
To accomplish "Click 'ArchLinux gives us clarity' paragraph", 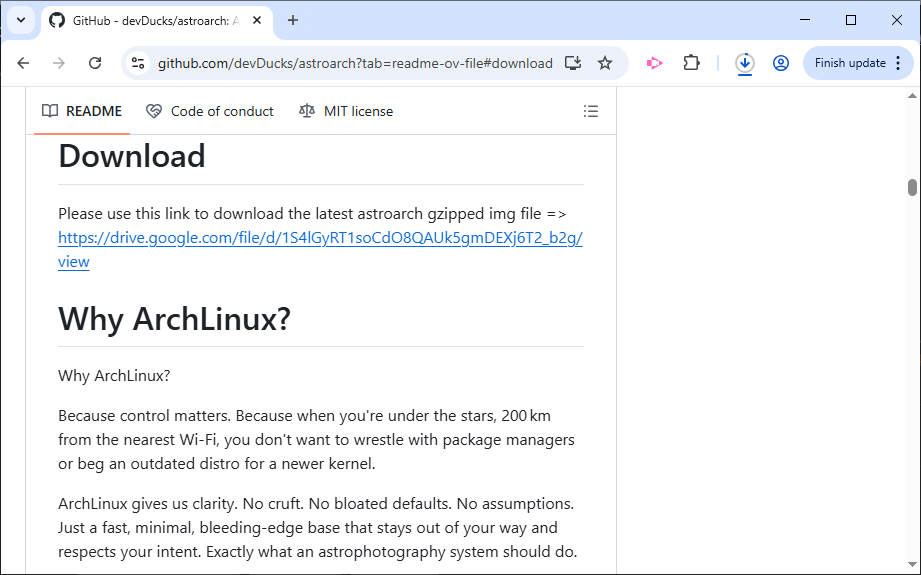I will [318, 528].
